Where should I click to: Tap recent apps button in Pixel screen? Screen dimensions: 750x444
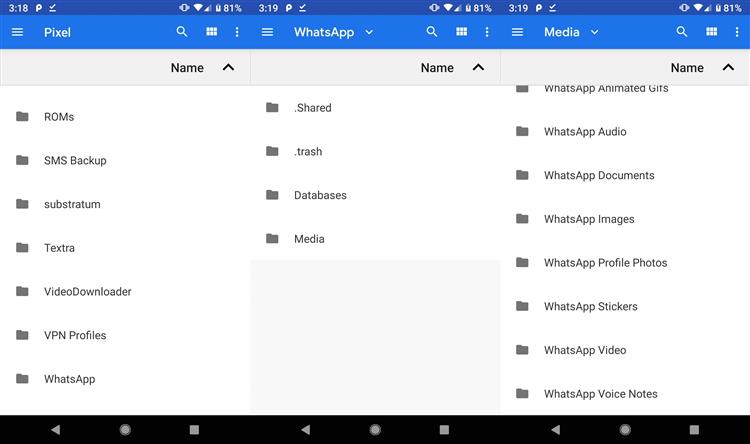tap(194, 430)
